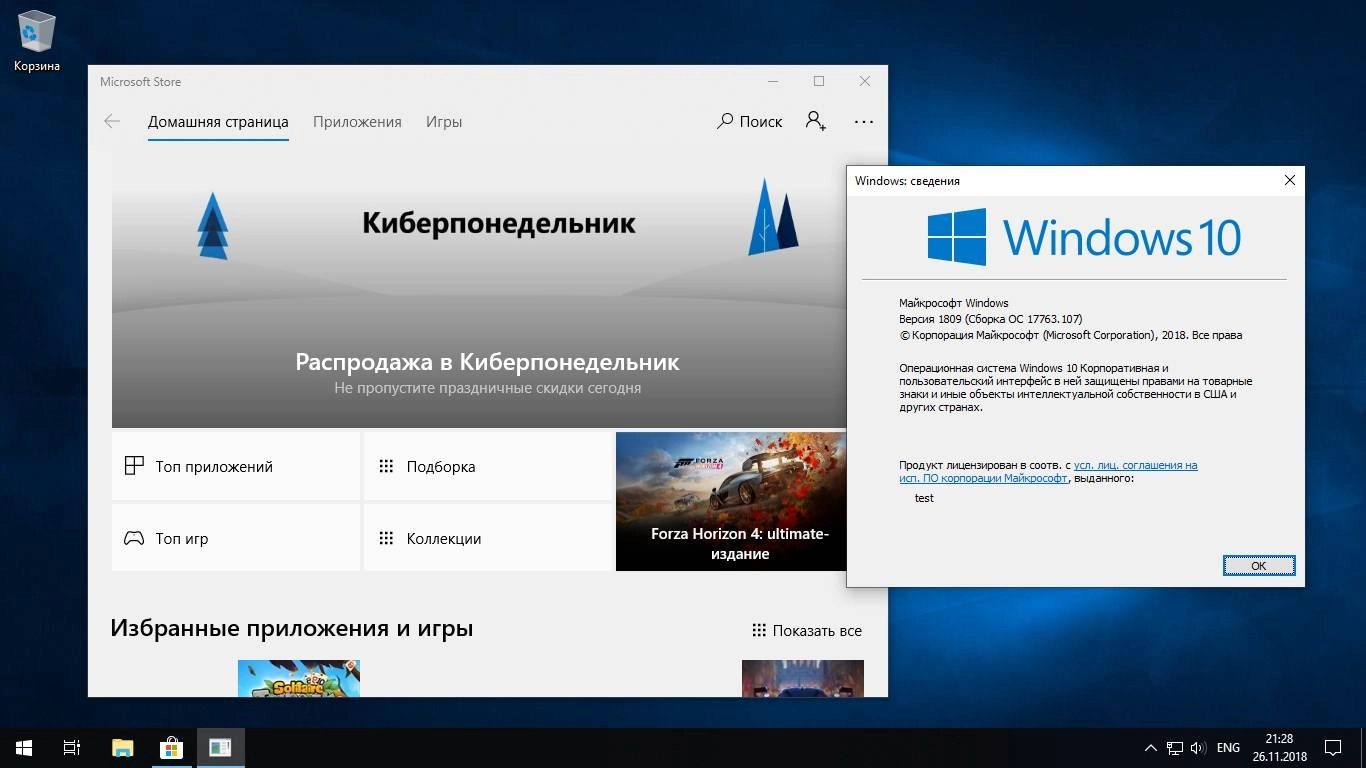Click the Избранные приложения и игры heading

tap(292, 628)
